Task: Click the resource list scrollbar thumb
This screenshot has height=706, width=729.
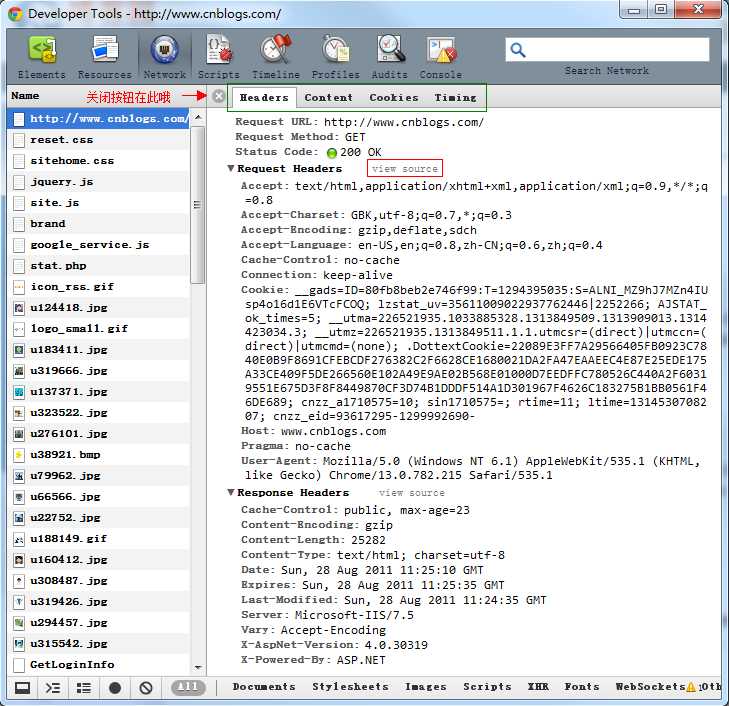Action: pyautogui.click(x=198, y=205)
